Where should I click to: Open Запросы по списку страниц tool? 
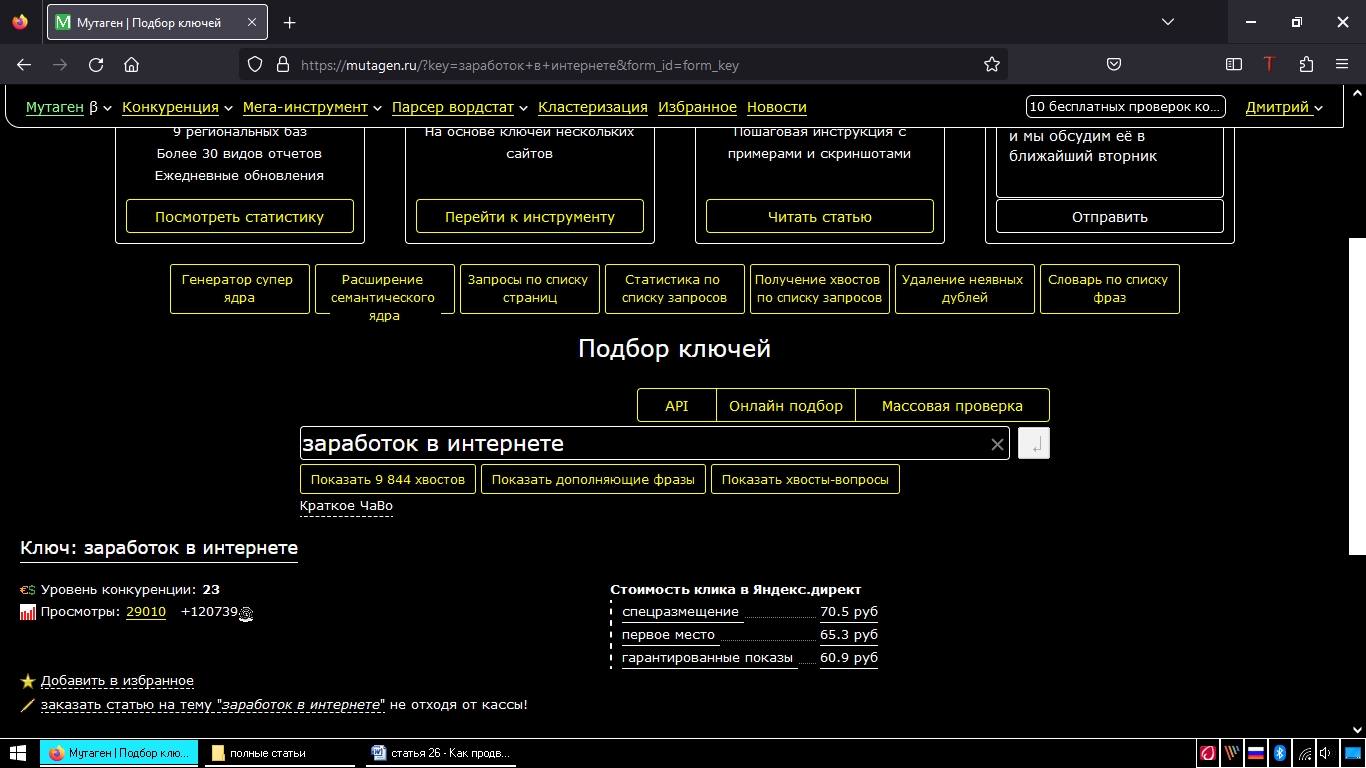(530, 289)
